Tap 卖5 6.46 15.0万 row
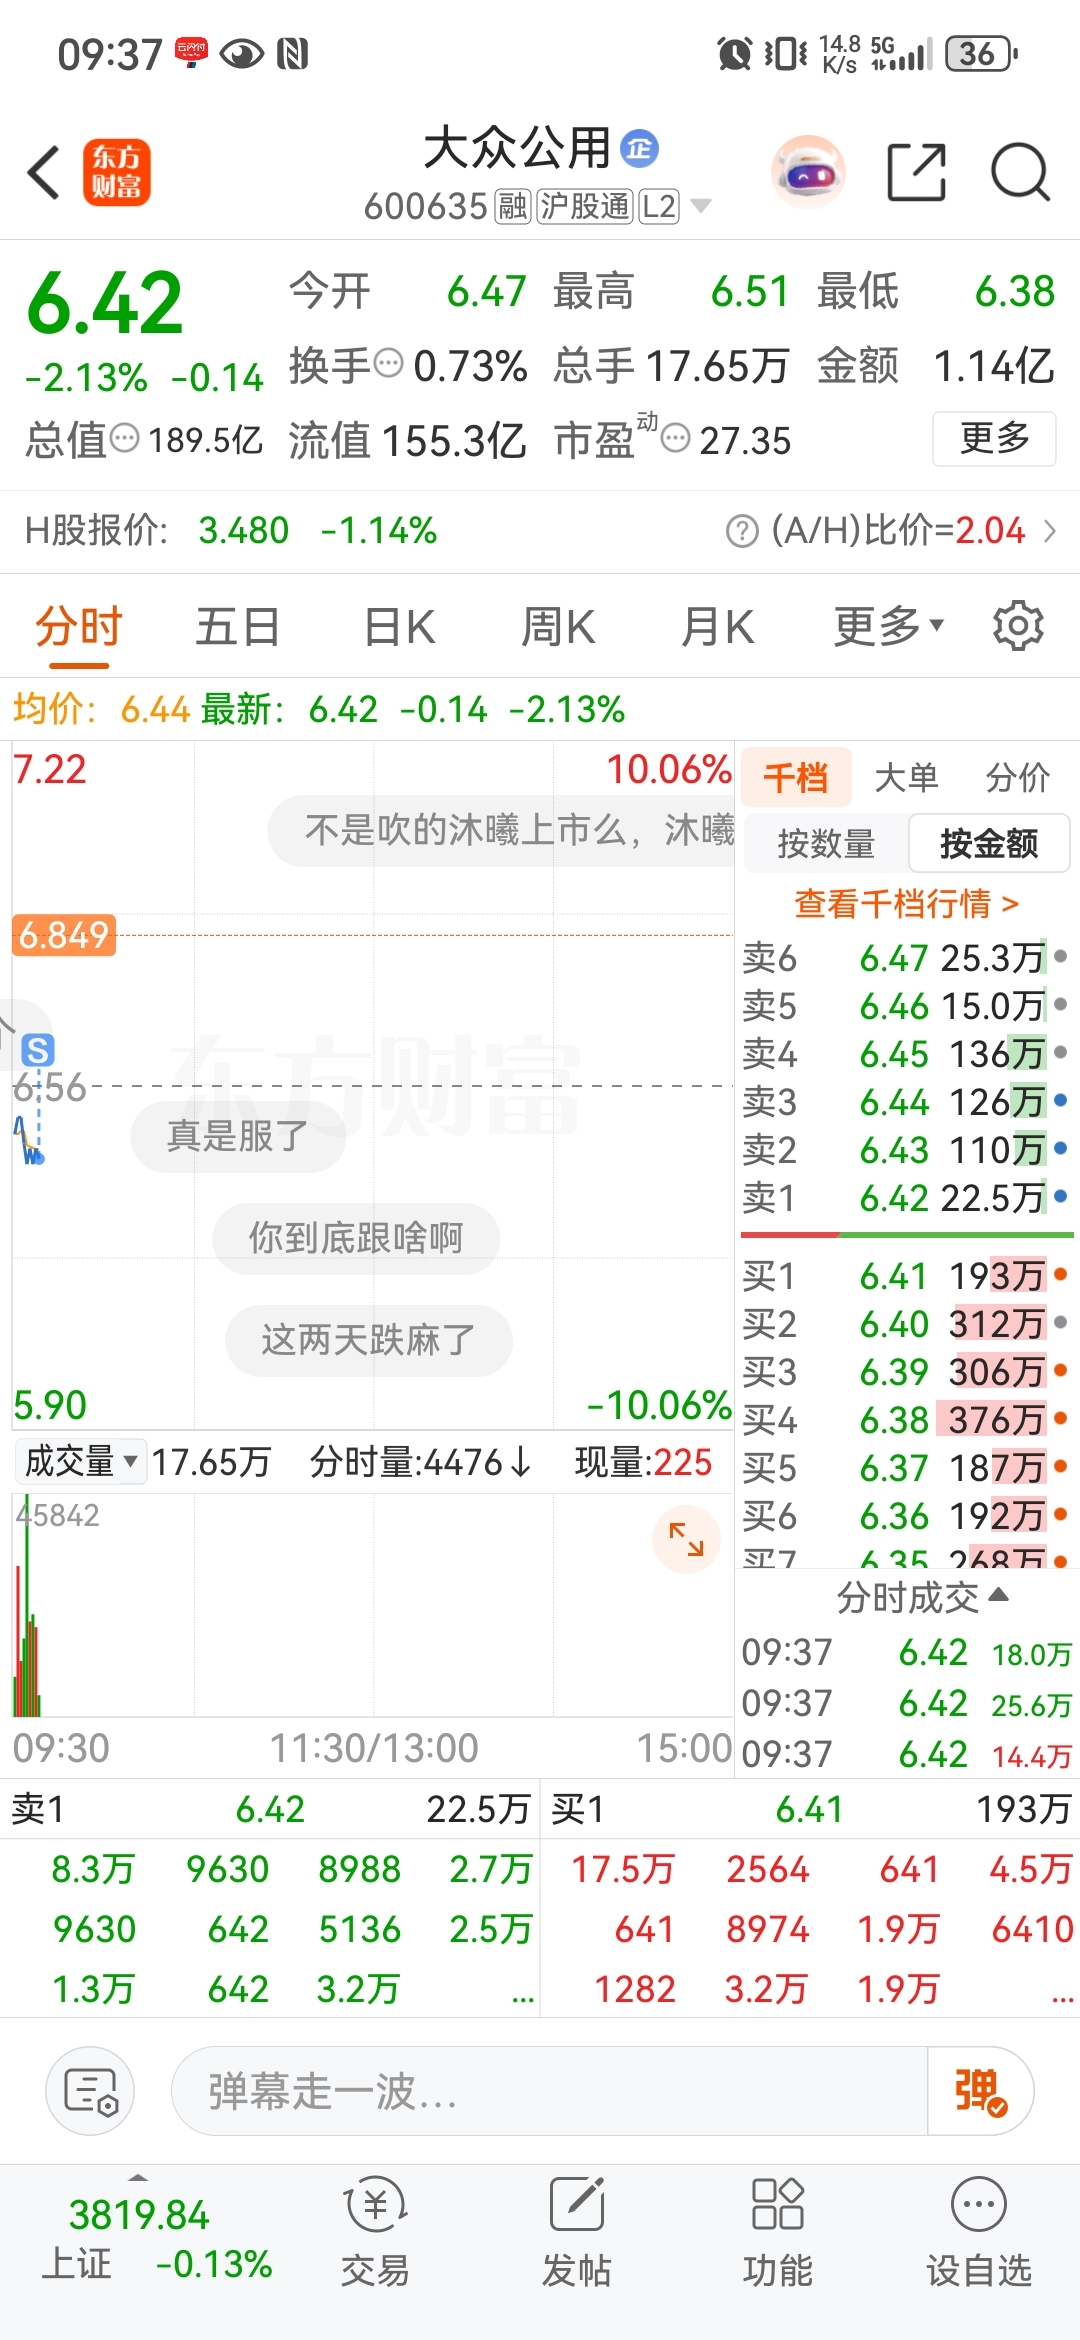Image resolution: width=1080 pixels, height=2340 pixels. click(905, 1006)
